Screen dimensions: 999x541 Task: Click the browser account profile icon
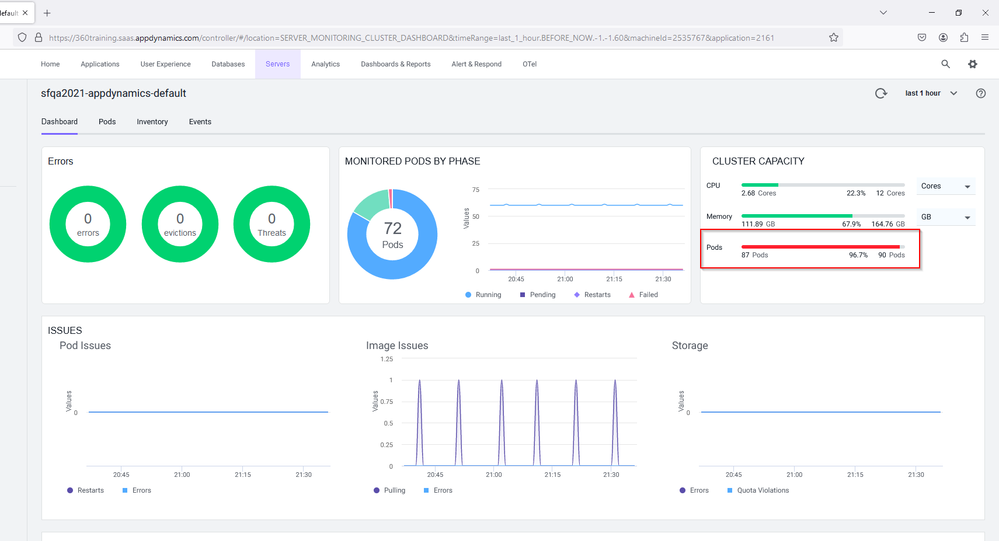tap(943, 38)
